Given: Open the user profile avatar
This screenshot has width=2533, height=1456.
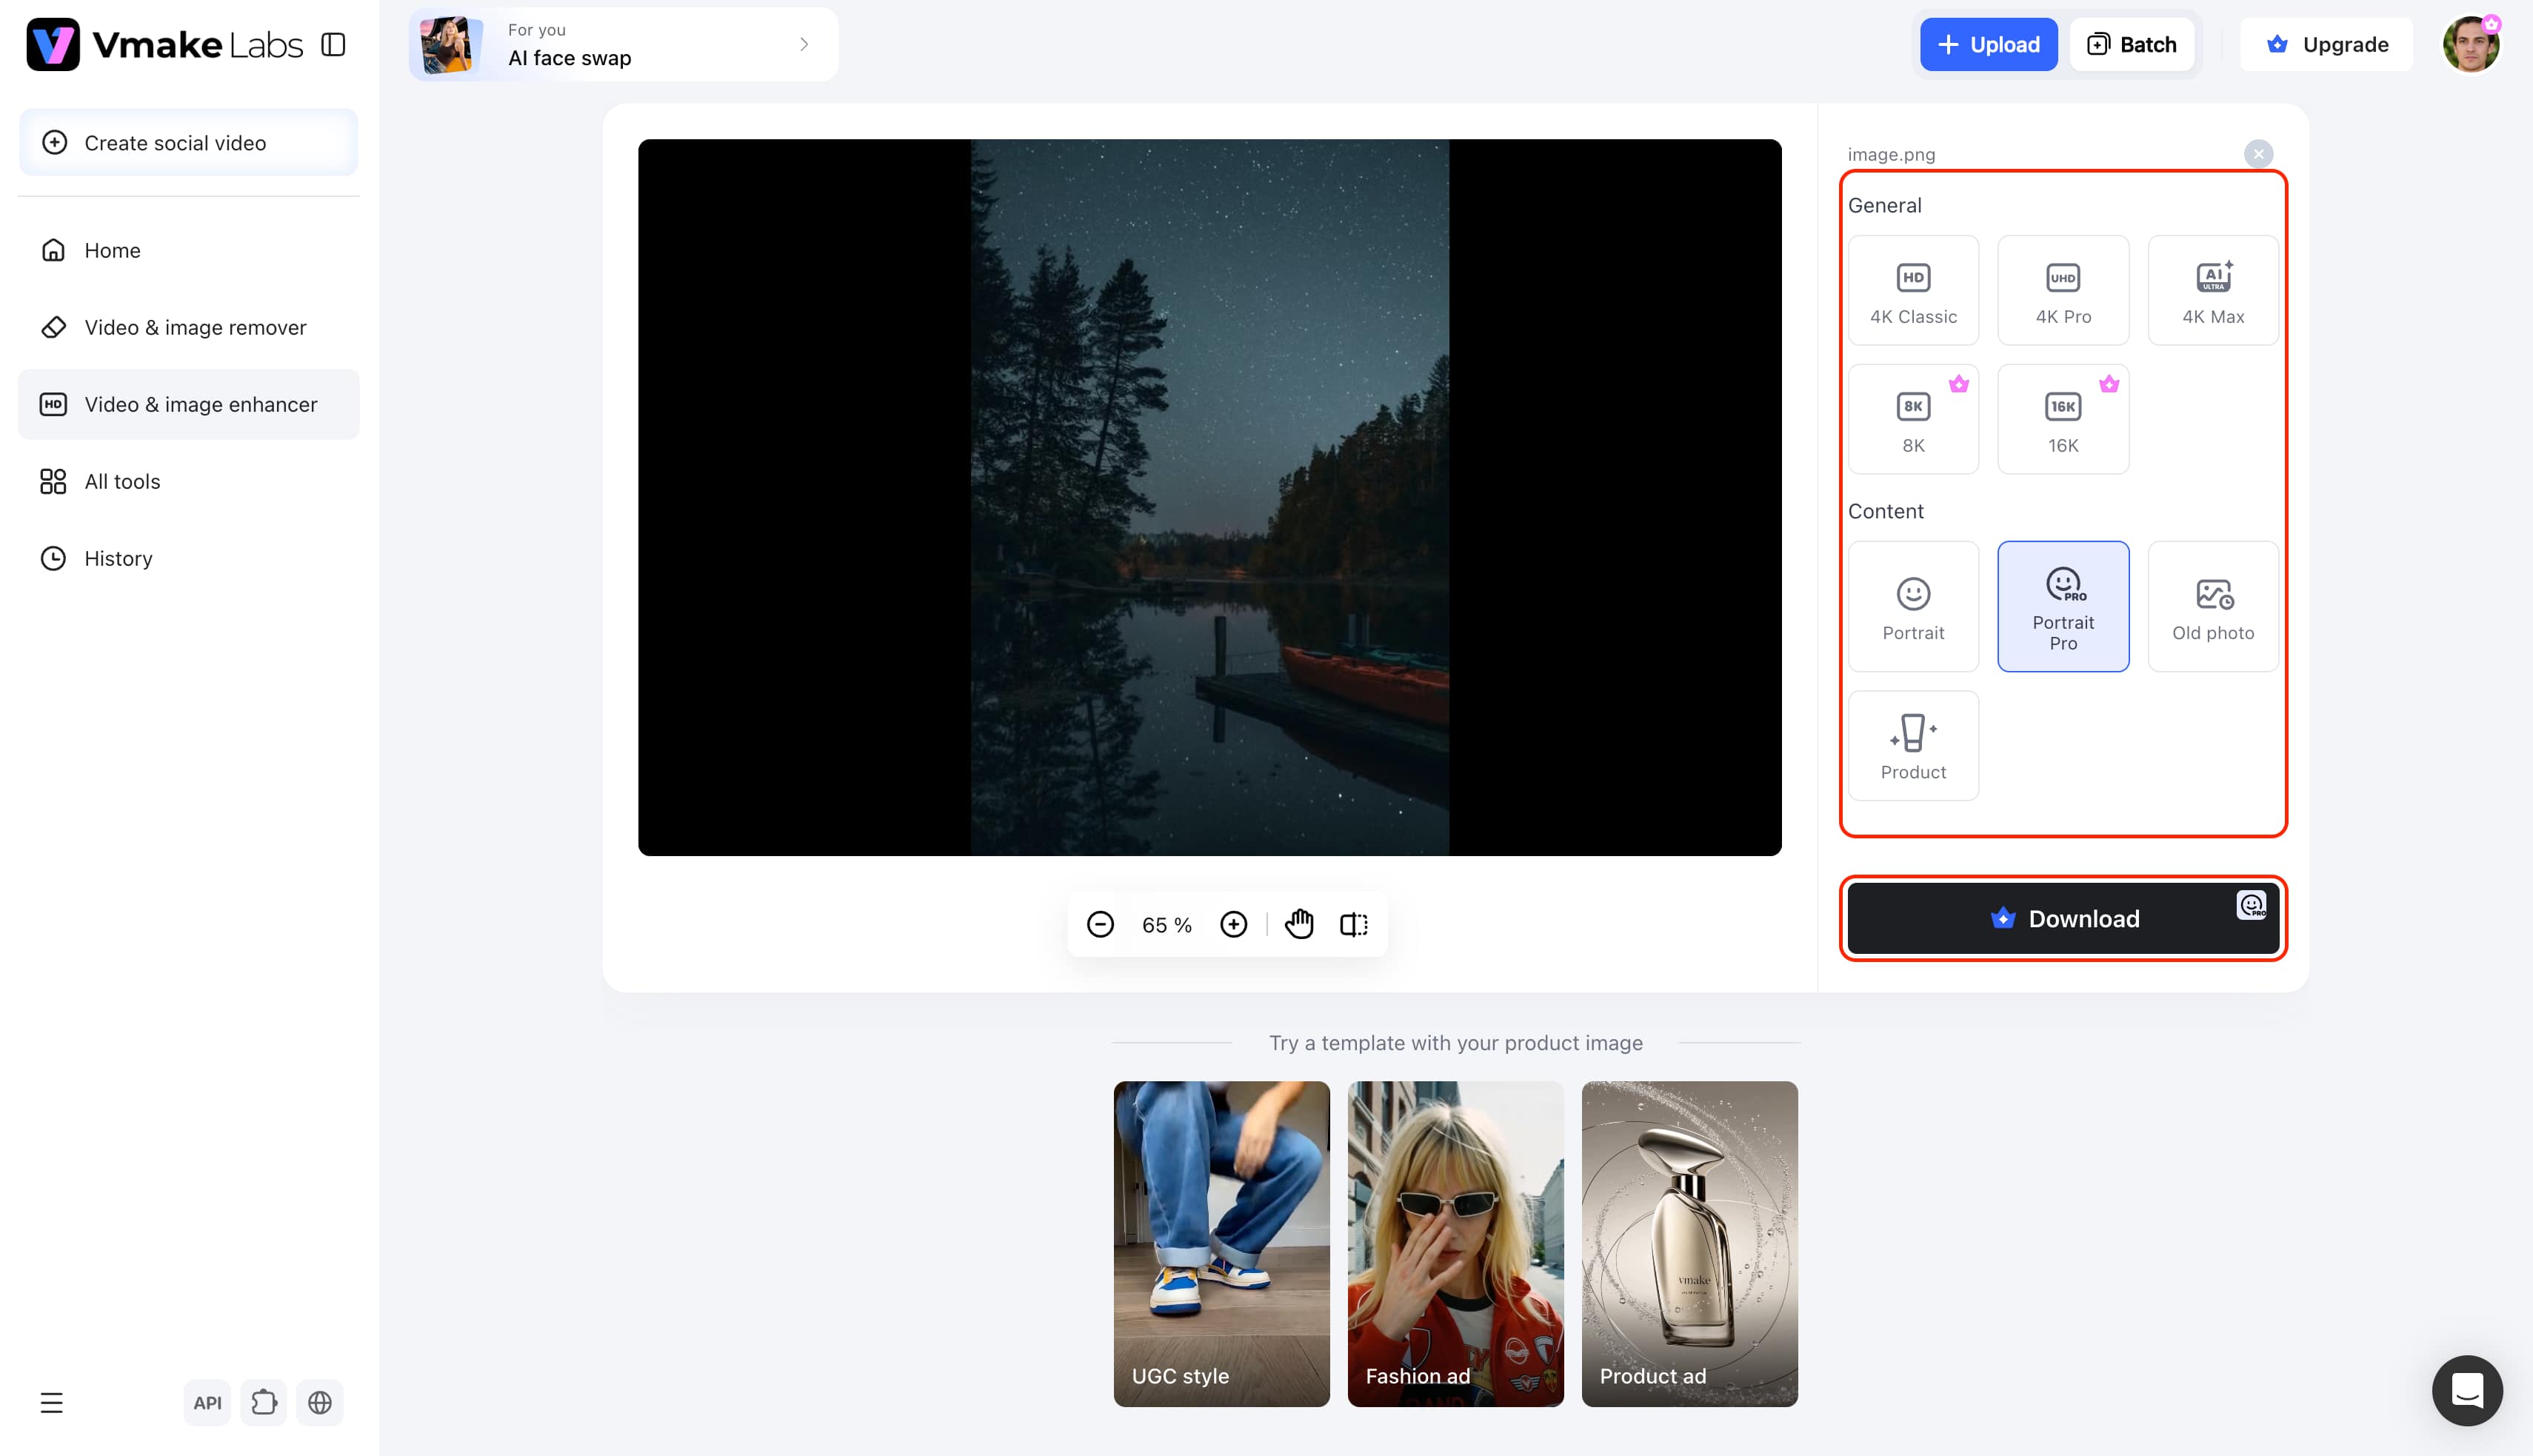Looking at the screenshot, I should tap(2471, 44).
